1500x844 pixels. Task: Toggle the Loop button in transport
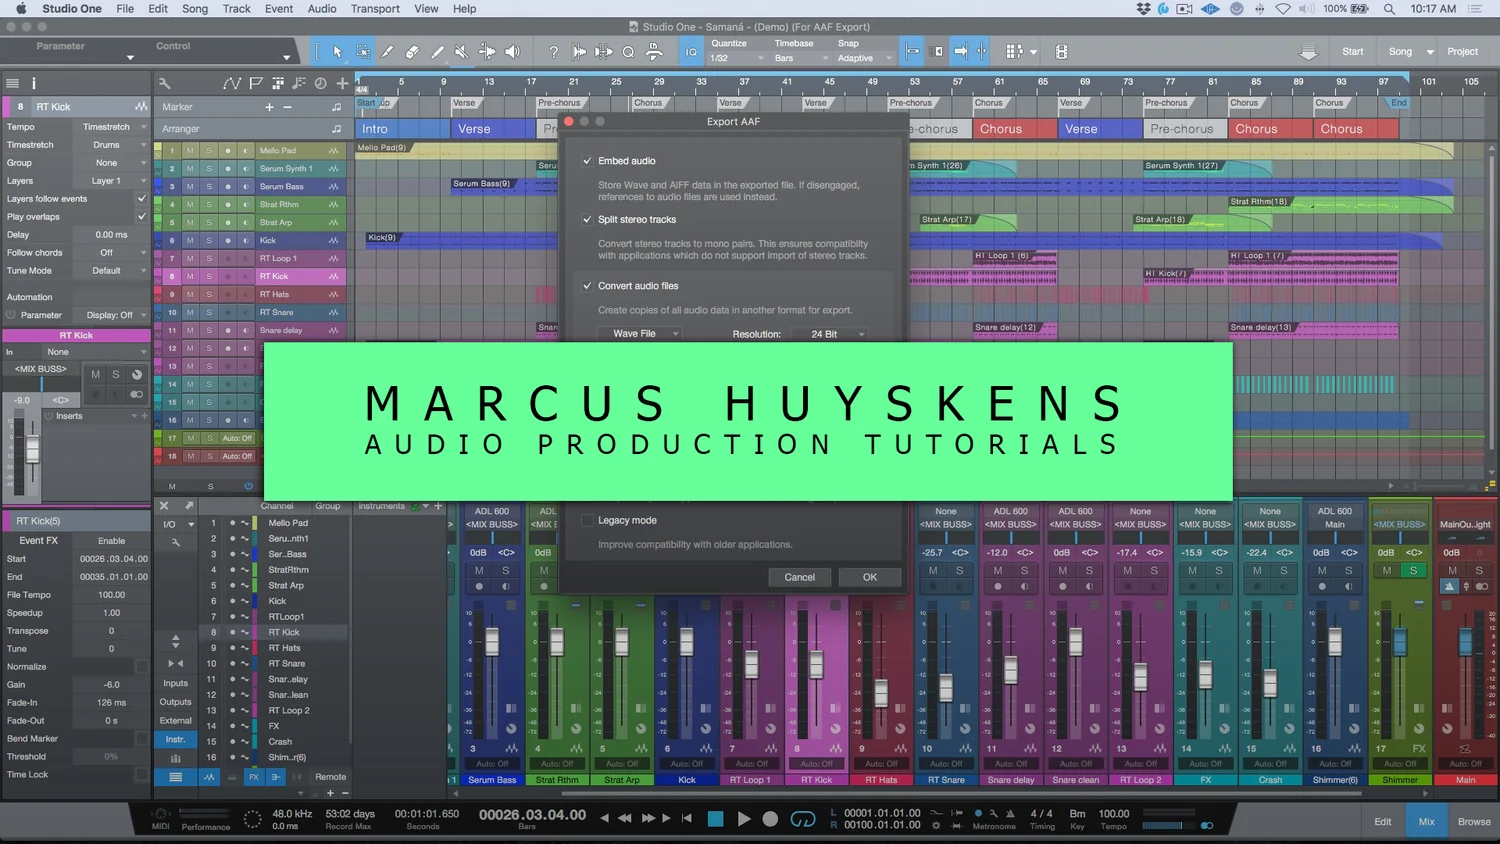point(803,818)
